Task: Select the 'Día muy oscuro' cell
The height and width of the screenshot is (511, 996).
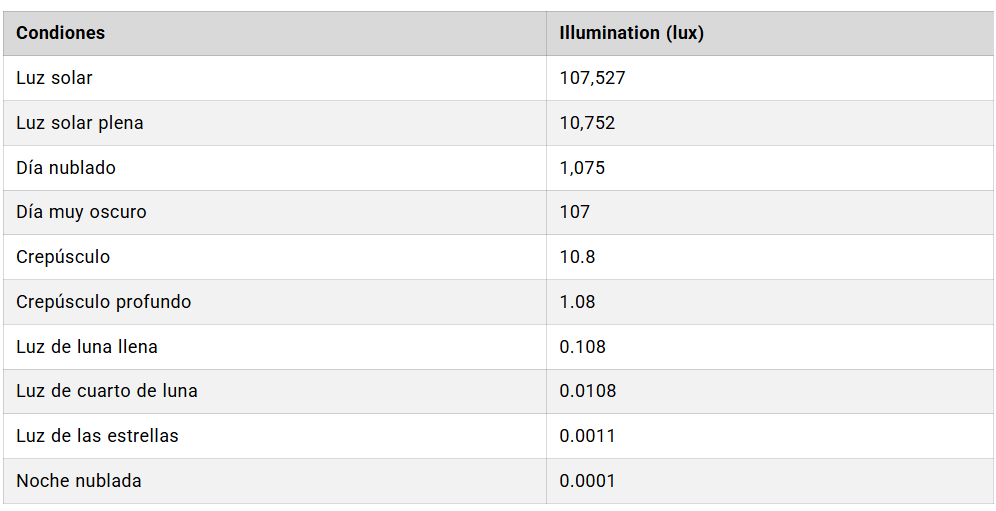Action: click(81, 212)
